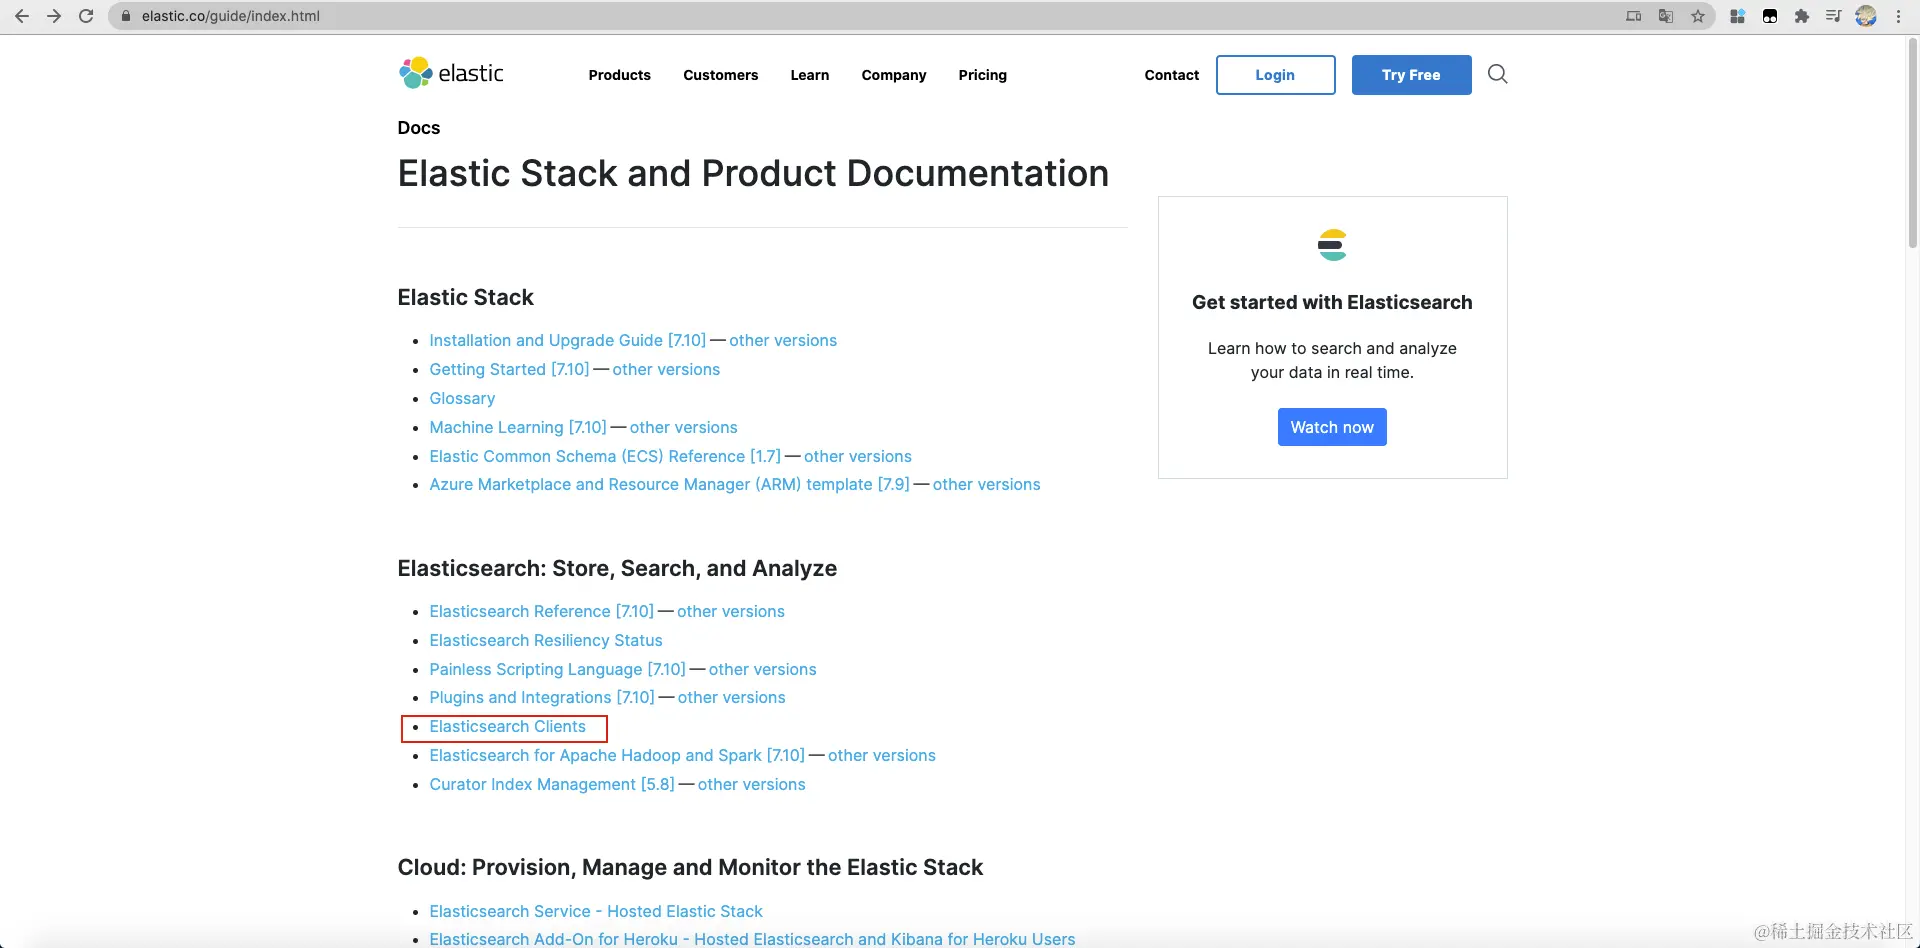Screen dimensions: 1920x948
Task: Open the user profile avatar menu
Action: coord(1866,16)
